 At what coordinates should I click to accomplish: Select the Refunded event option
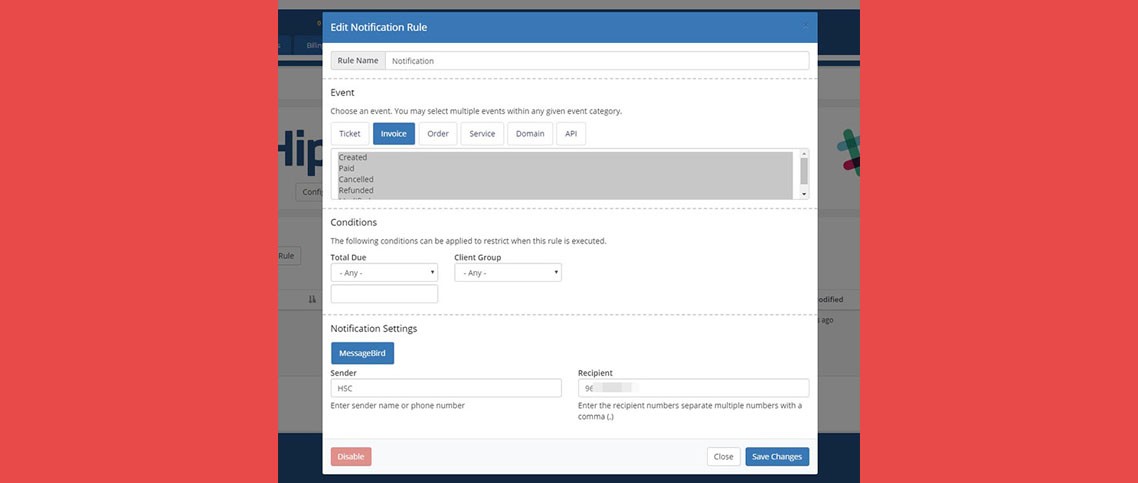[x=356, y=190]
